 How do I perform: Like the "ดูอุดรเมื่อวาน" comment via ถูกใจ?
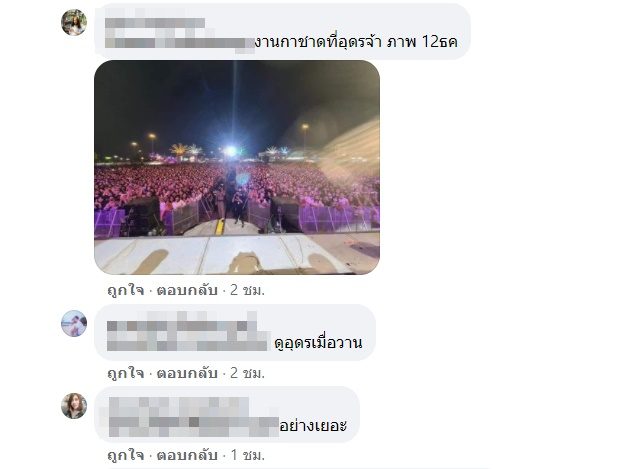[x=126, y=373]
